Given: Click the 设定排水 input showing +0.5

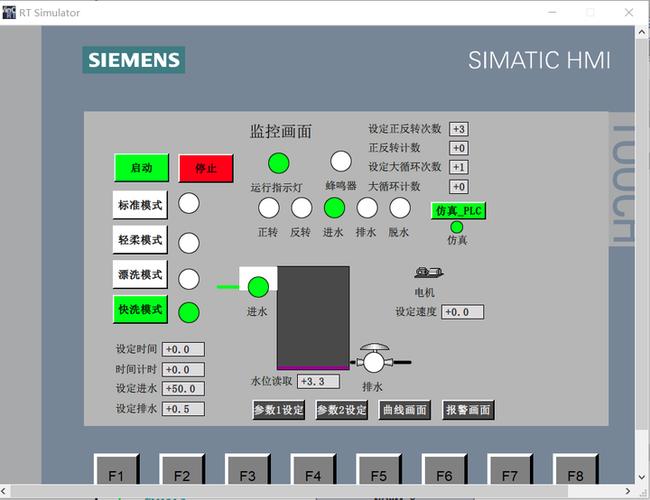Looking at the screenshot, I should [183, 409].
